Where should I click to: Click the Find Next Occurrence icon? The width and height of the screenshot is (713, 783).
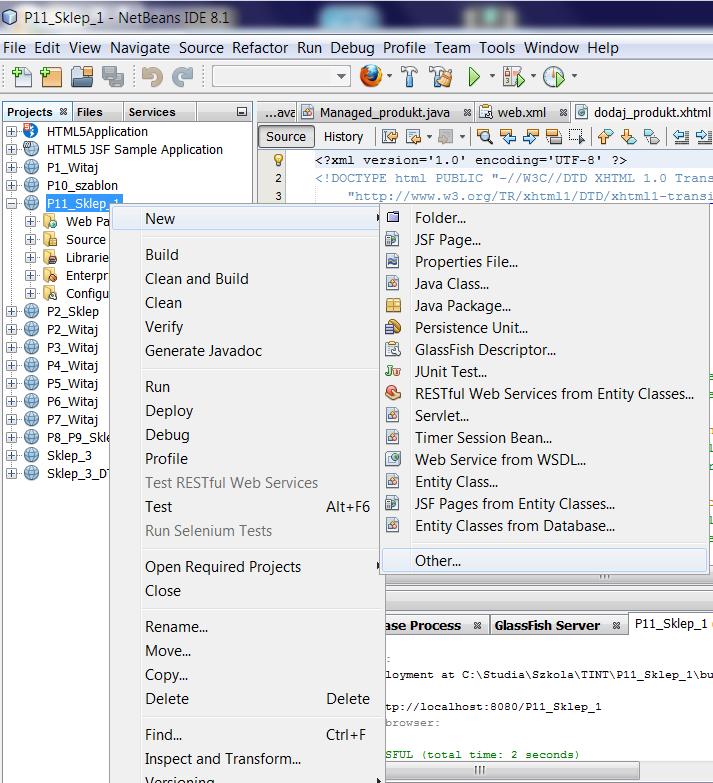click(x=531, y=136)
